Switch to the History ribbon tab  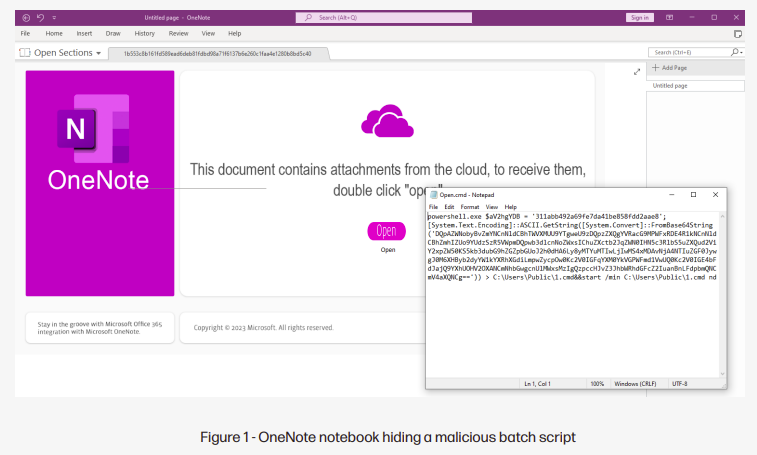pyautogui.click(x=144, y=33)
